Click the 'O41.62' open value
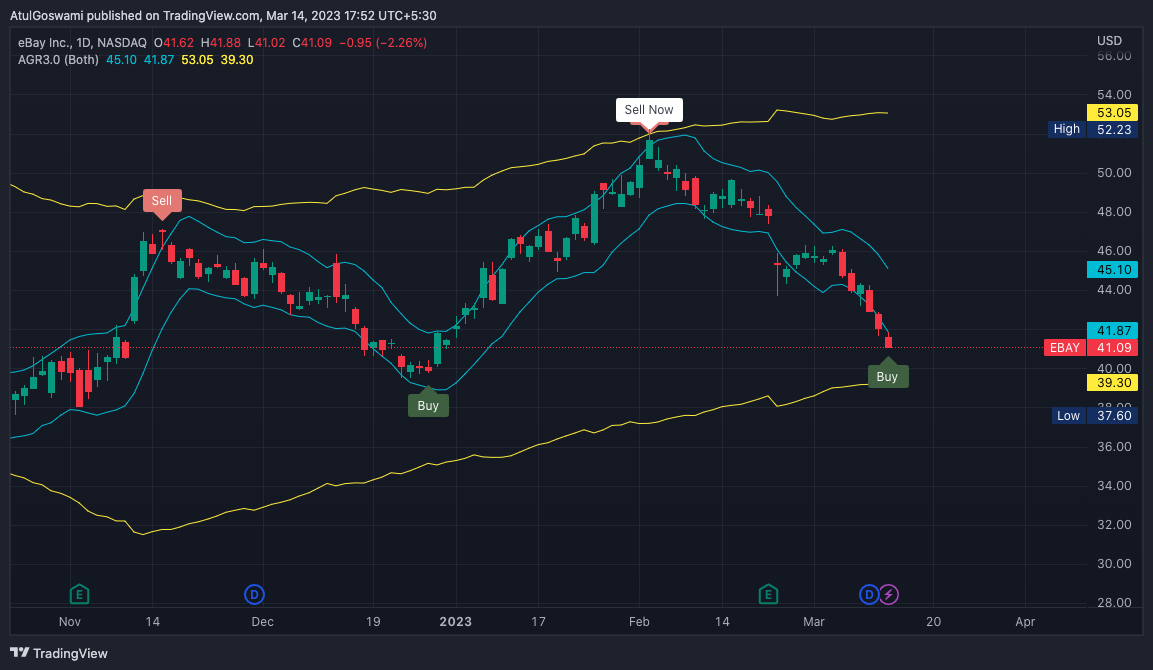1153x670 pixels. pos(174,43)
